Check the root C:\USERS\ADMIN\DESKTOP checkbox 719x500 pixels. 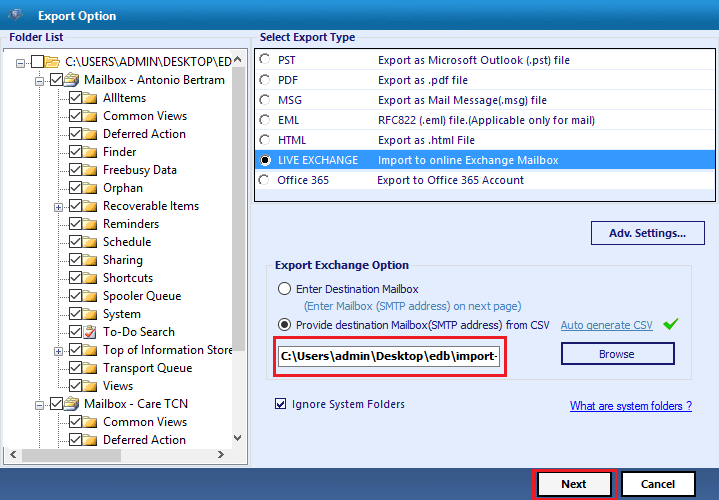(x=38, y=61)
